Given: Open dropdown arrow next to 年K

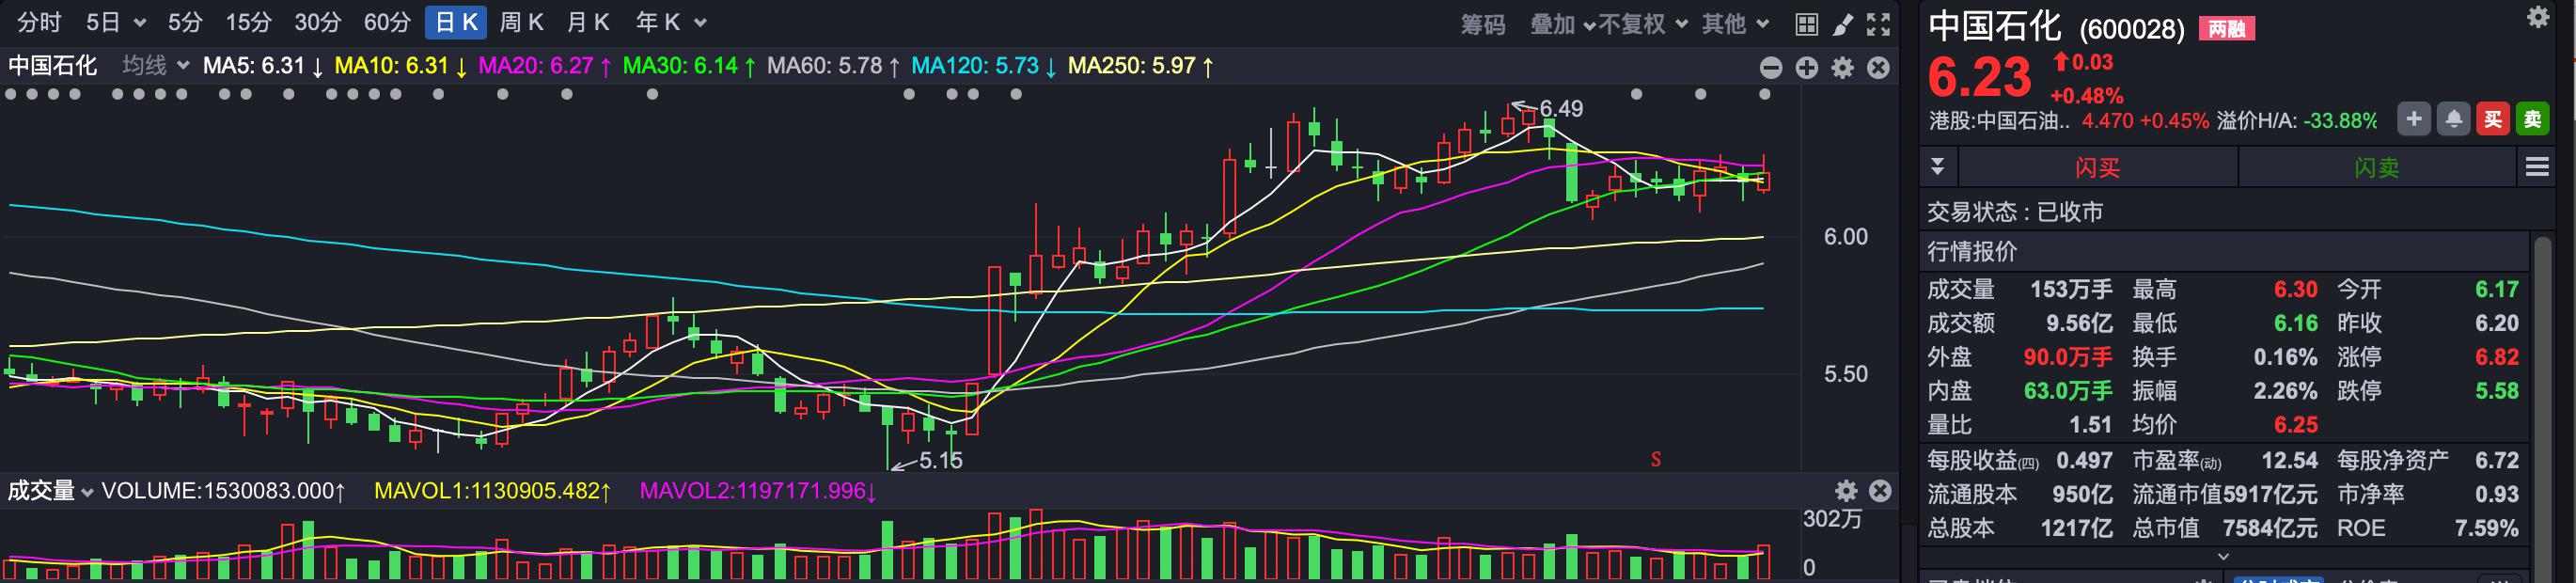Looking at the screenshot, I should [700, 23].
